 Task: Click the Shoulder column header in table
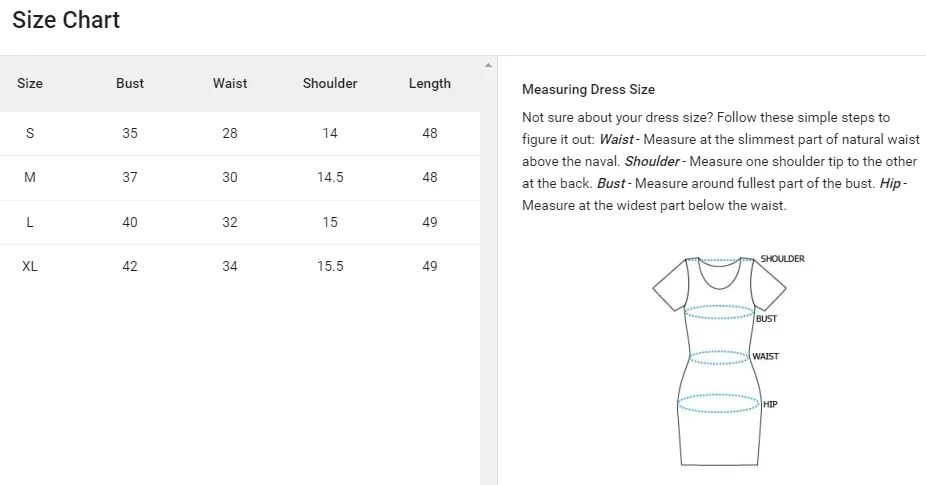(330, 84)
